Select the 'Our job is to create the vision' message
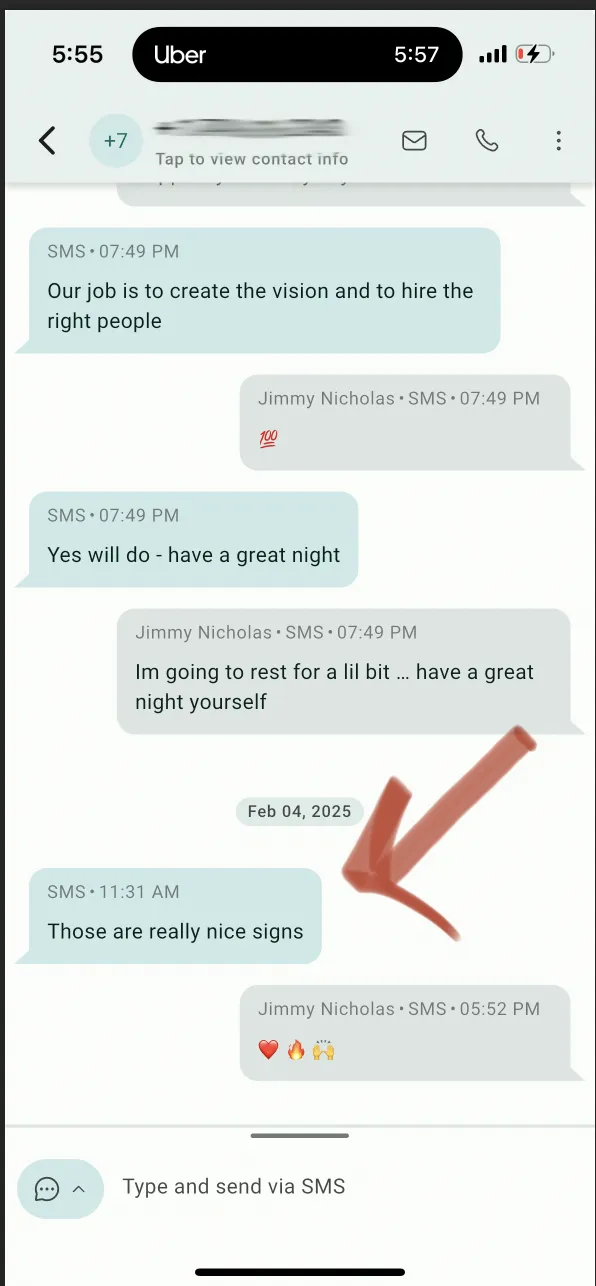The width and height of the screenshot is (596, 1286). coord(258,290)
